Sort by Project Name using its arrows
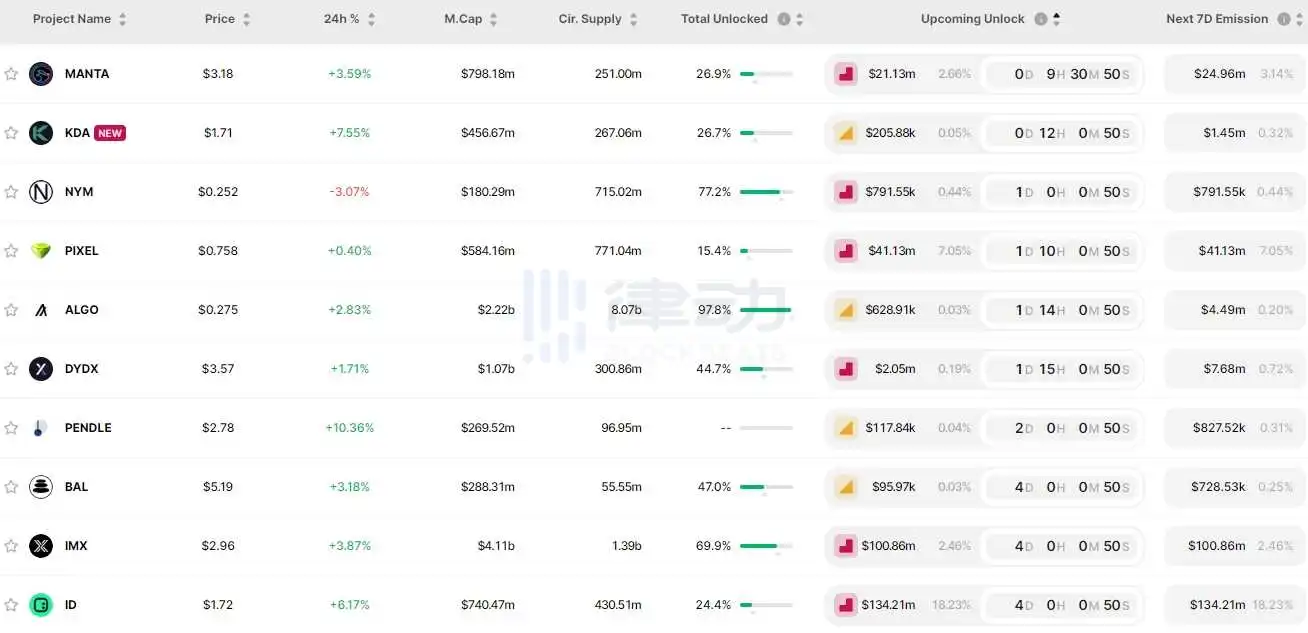Viewport: 1308px width, 633px height. [122, 20]
